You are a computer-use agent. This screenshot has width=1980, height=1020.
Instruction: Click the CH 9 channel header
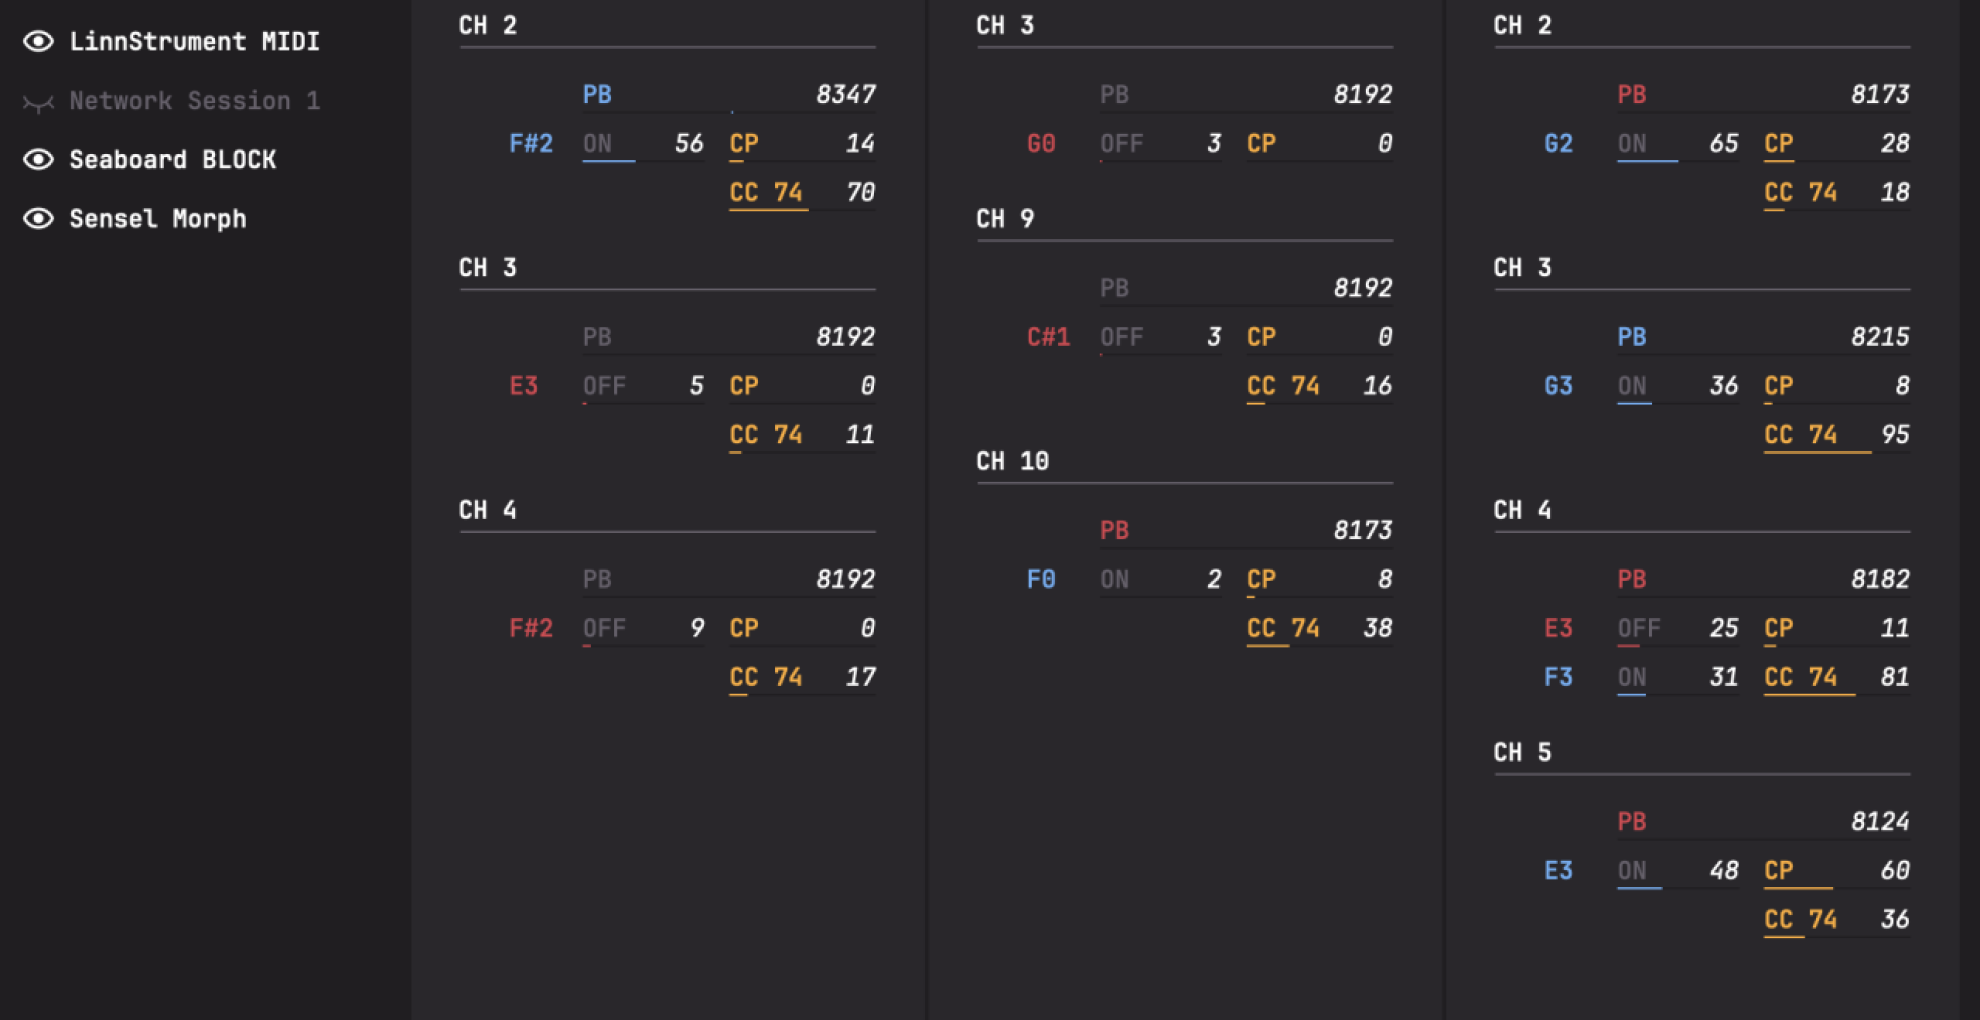(x=1005, y=219)
